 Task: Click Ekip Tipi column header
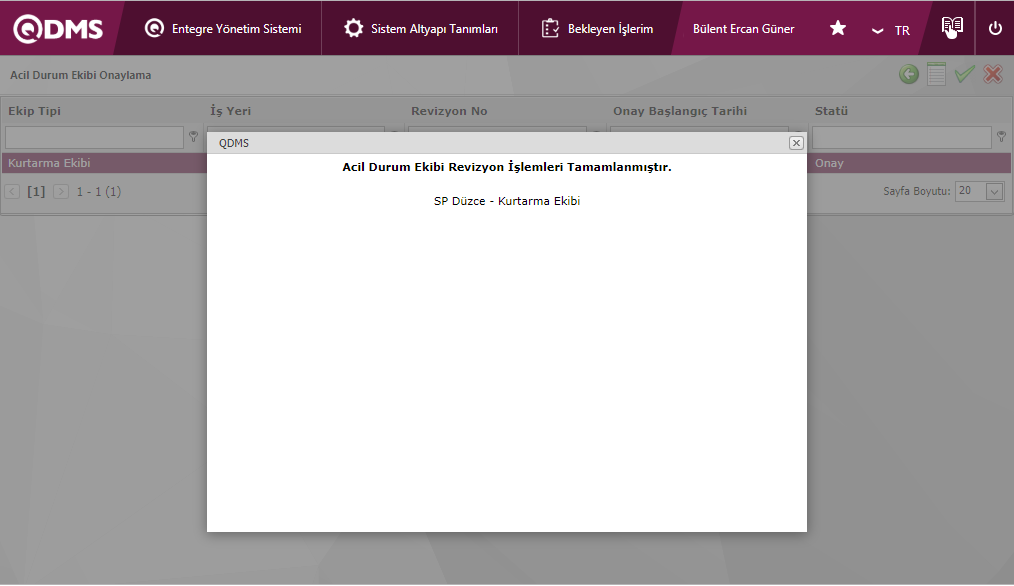34,111
